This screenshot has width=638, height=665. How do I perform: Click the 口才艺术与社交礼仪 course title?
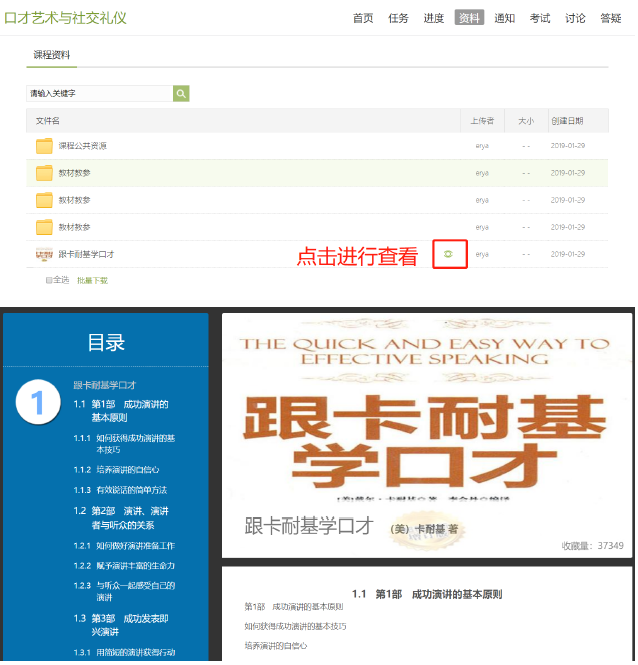tap(65, 18)
